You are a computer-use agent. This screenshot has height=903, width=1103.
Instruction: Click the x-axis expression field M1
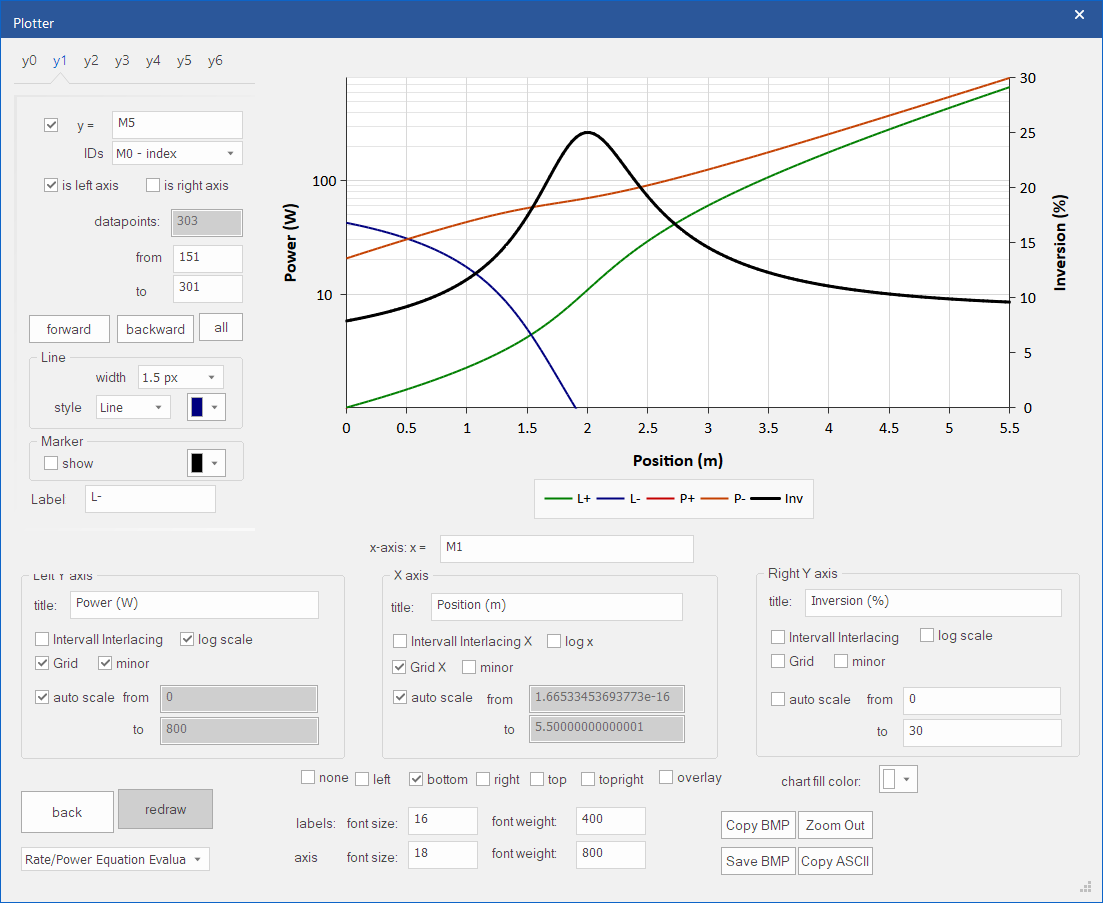coord(566,549)
